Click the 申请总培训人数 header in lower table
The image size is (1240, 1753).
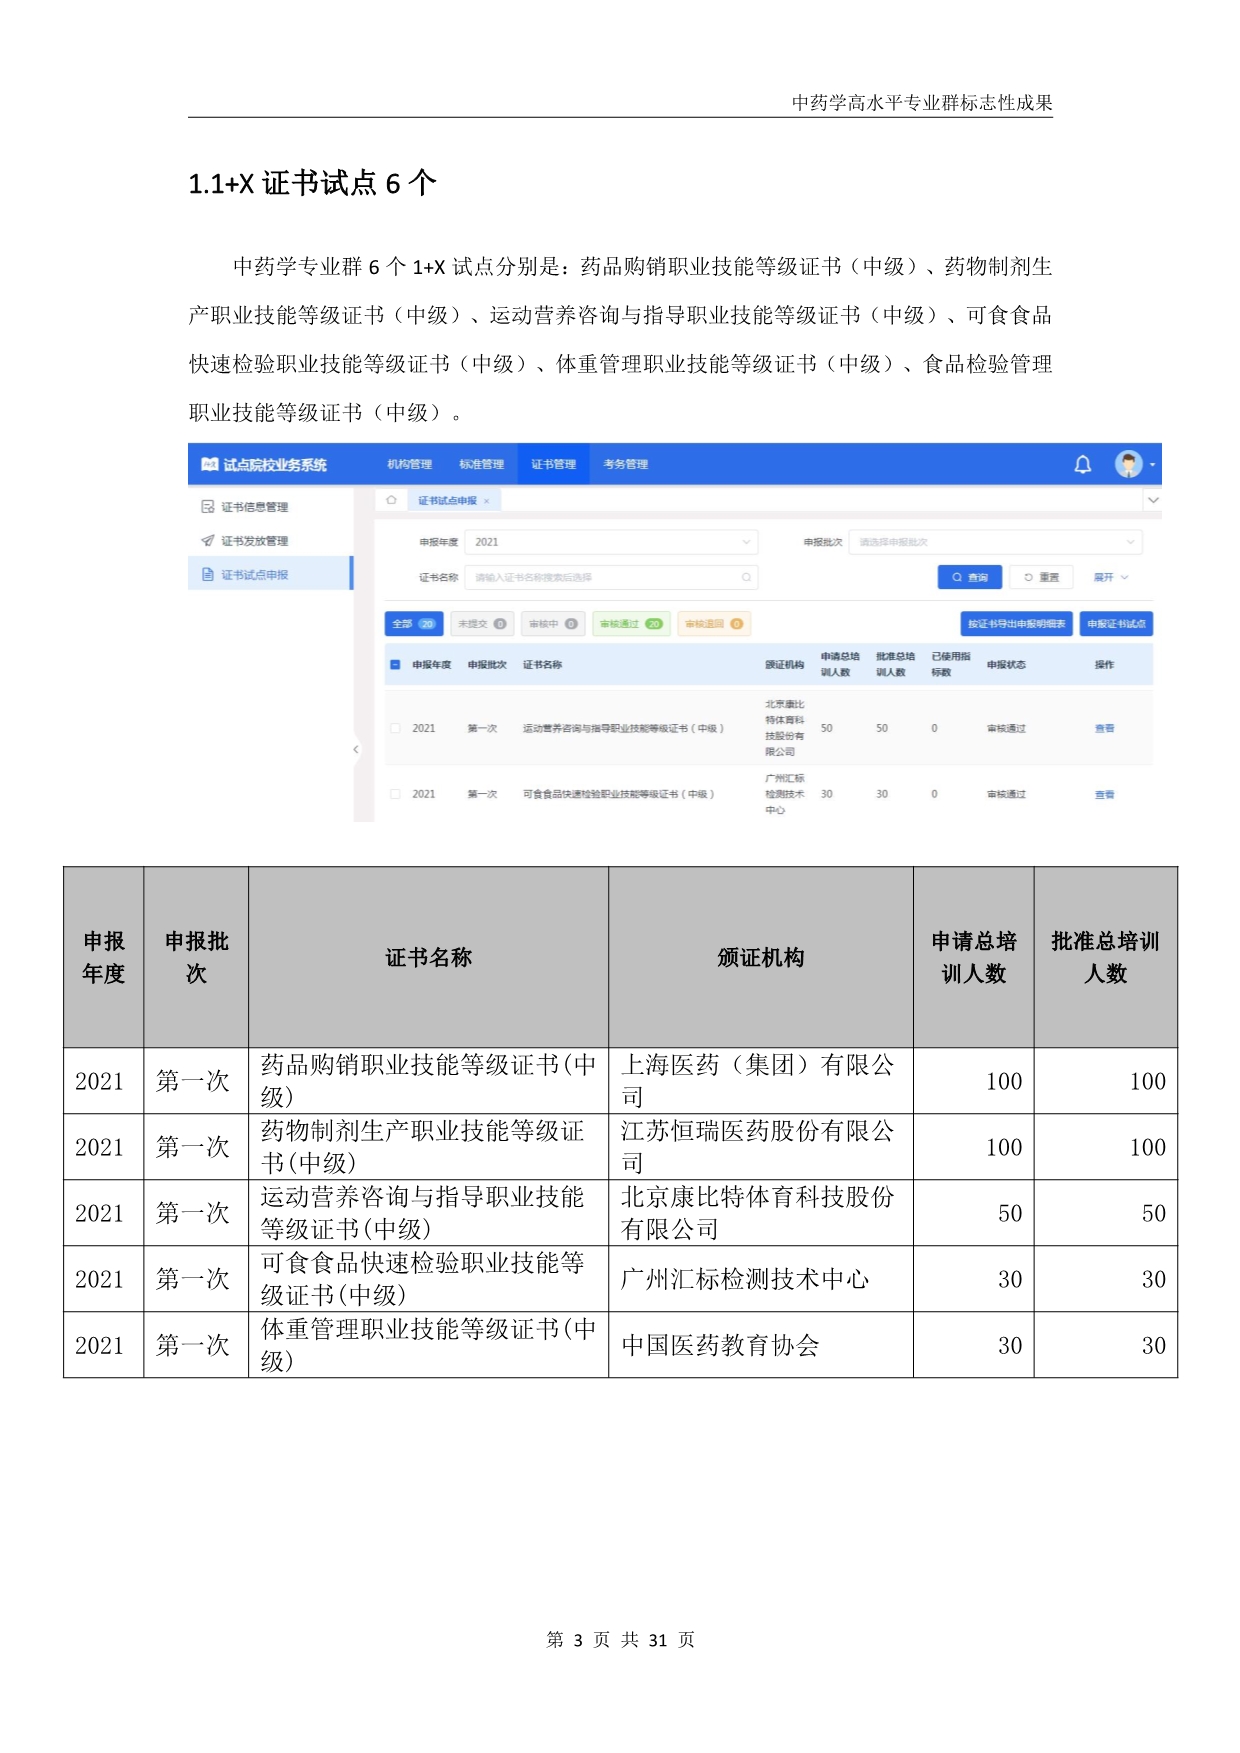coord(973,958)
